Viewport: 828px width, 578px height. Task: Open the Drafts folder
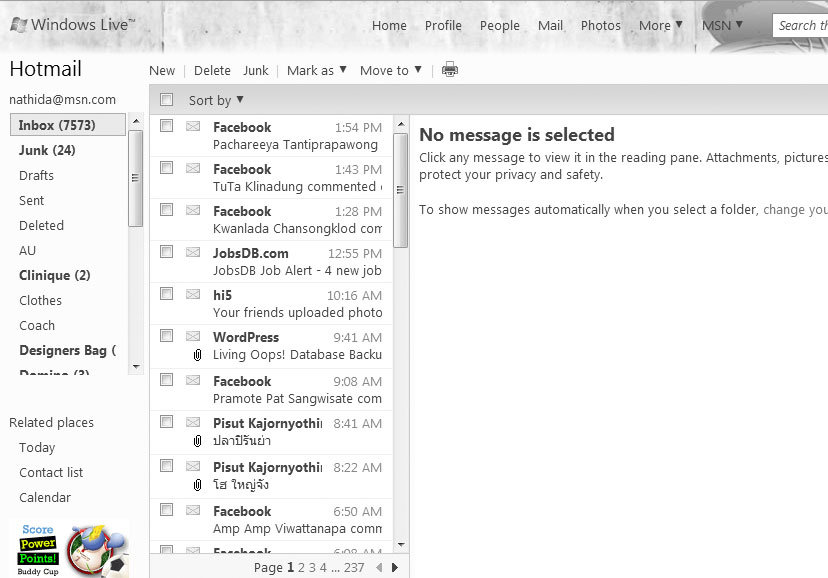click(x=36, y=175)
